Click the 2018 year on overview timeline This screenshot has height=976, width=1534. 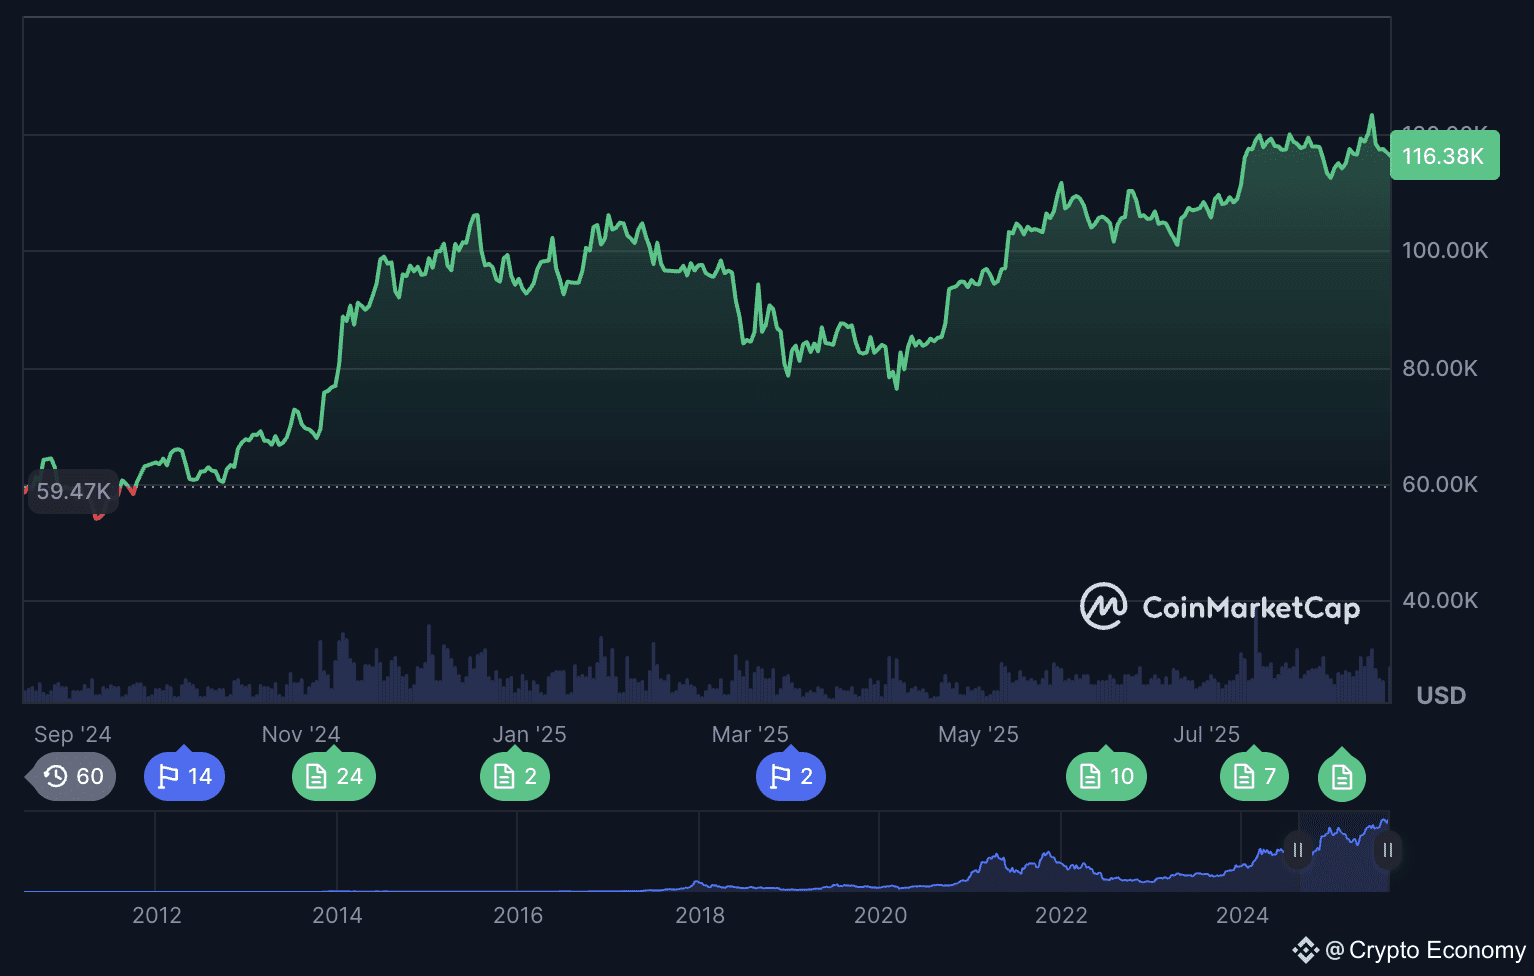click(700, 915)
